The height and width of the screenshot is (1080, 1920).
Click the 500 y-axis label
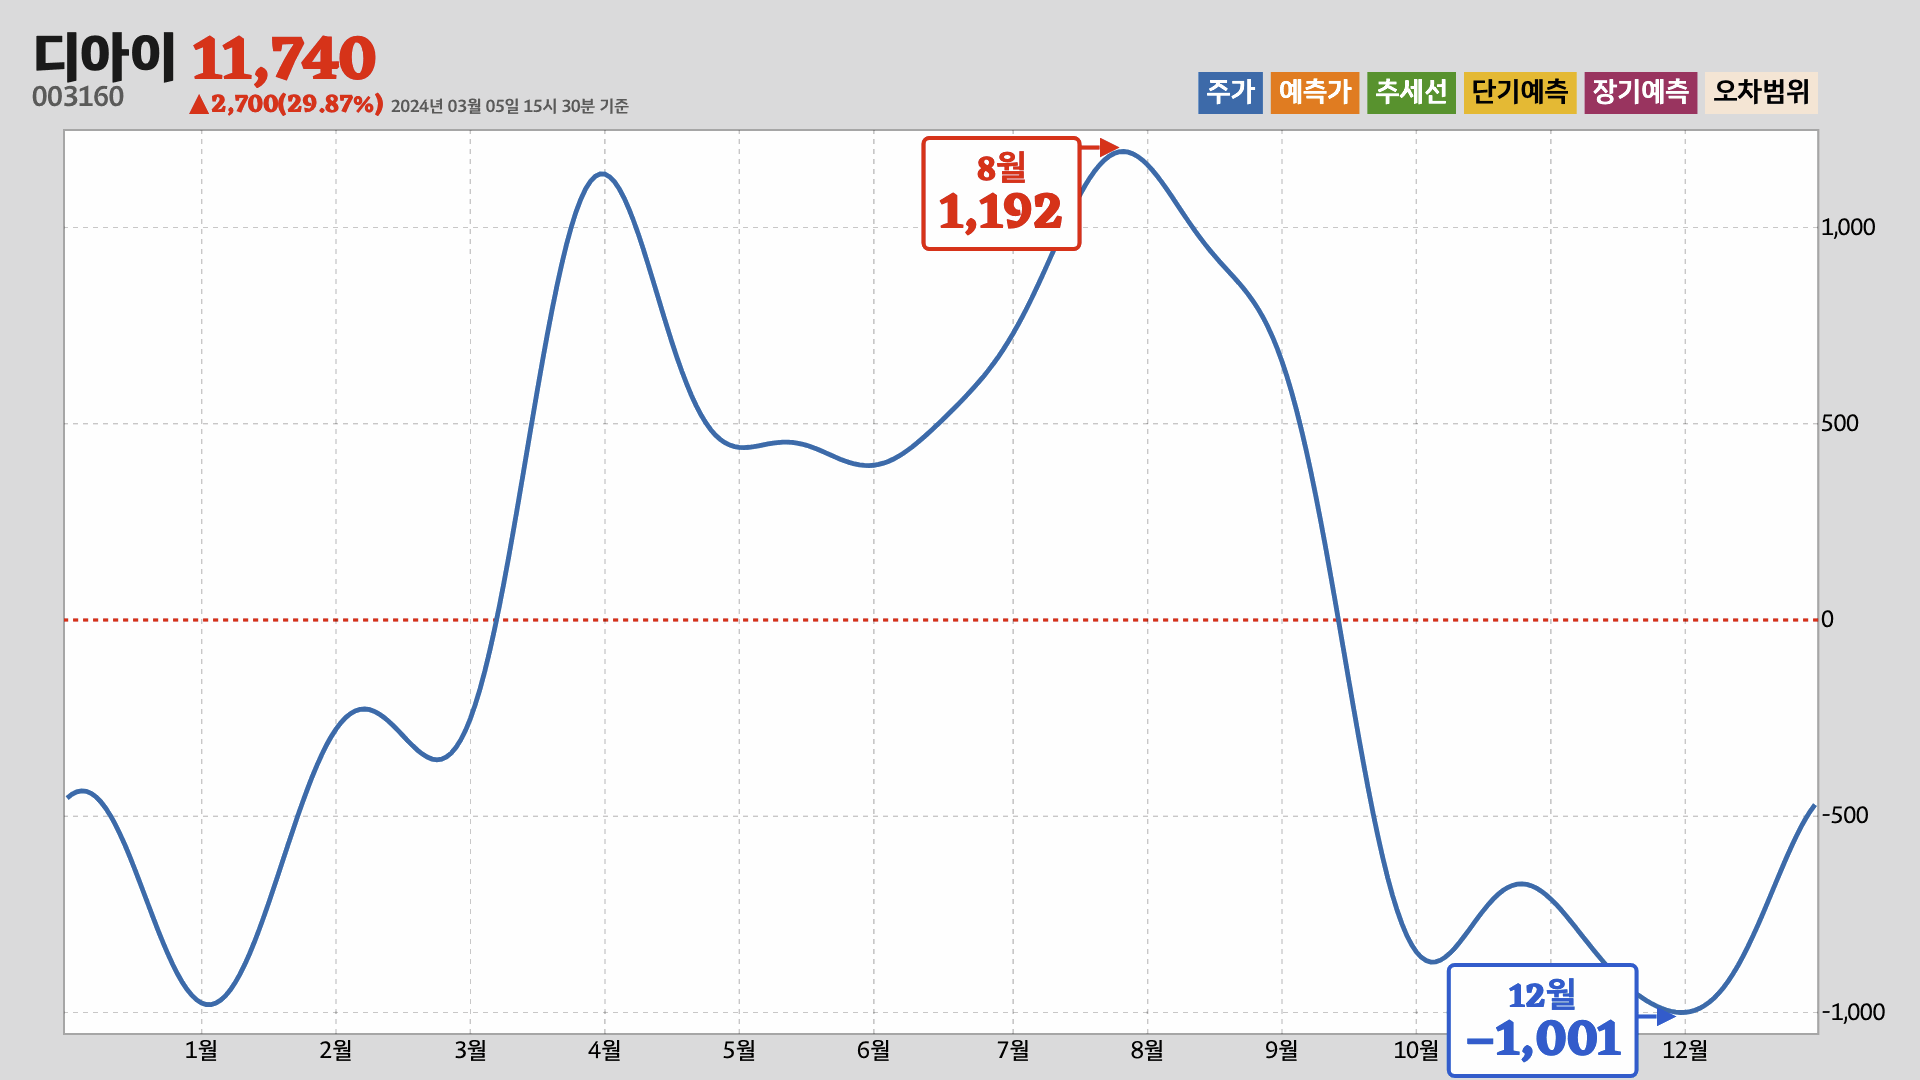1840,423
